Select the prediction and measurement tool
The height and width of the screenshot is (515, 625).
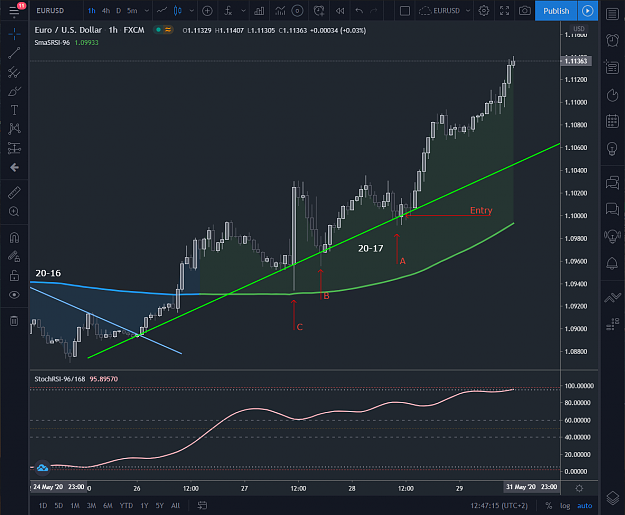(14, 148)
